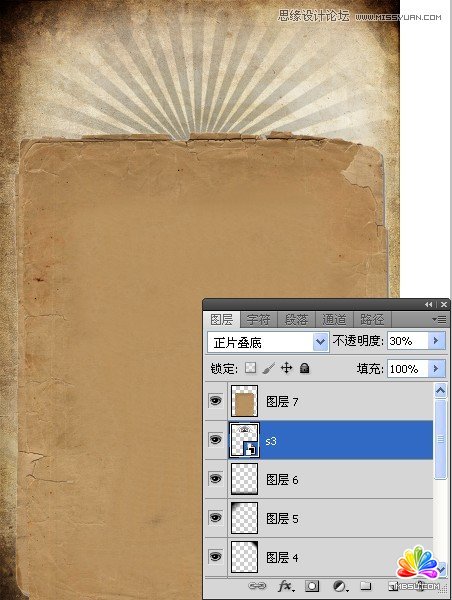Image resolution: width=452 pixels, height=600 pixels.
Task: Open the fill 填充 slider arrow
Action: pyautogui.click(x=436, y=368)
